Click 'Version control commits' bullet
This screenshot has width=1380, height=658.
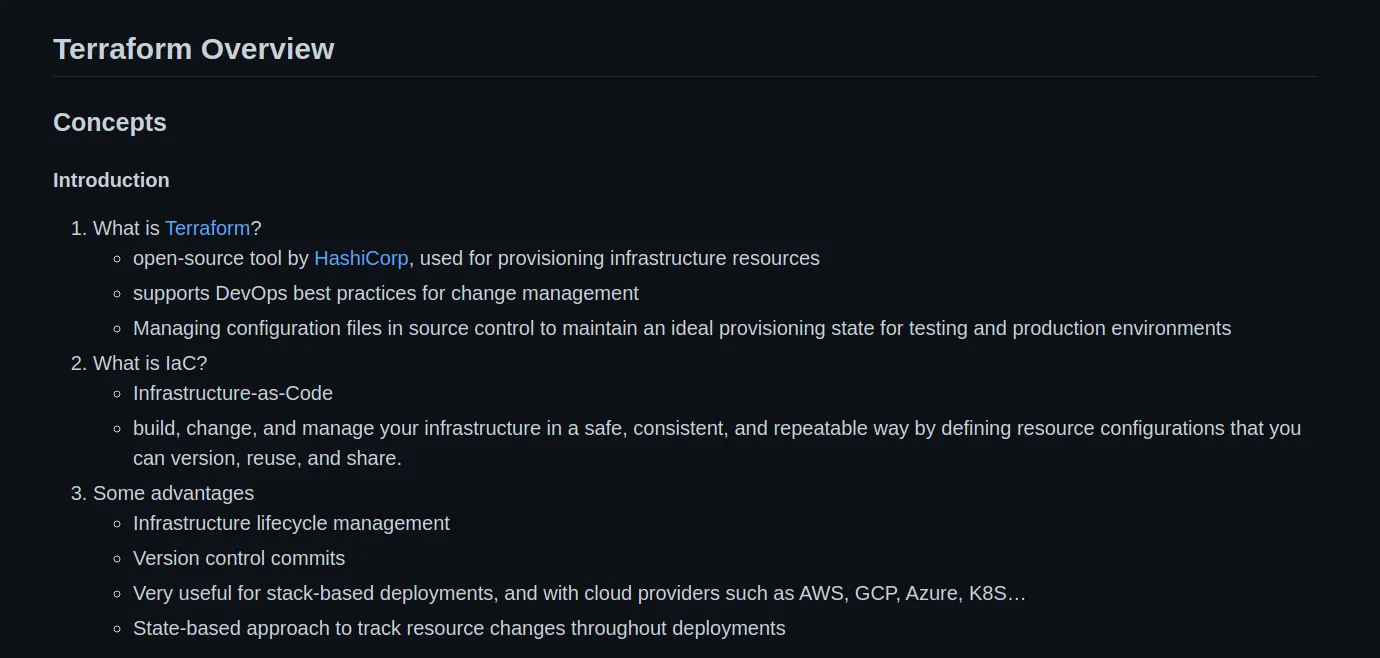click(x=239, y=558)
